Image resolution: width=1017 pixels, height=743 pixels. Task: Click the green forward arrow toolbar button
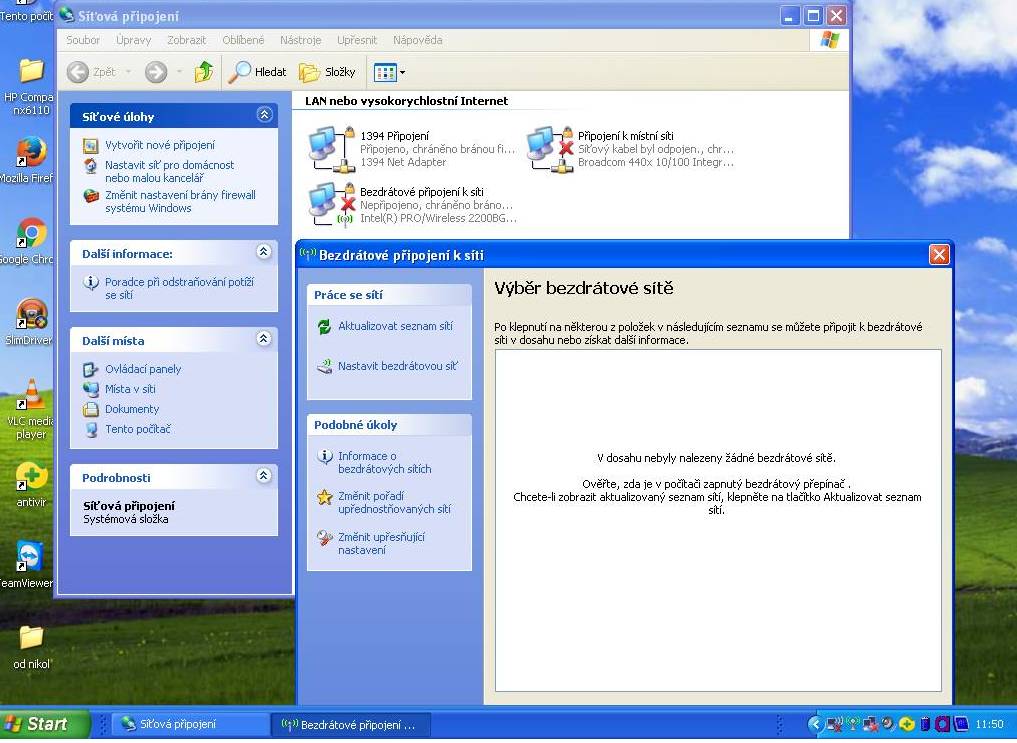(x=156, y=72)
